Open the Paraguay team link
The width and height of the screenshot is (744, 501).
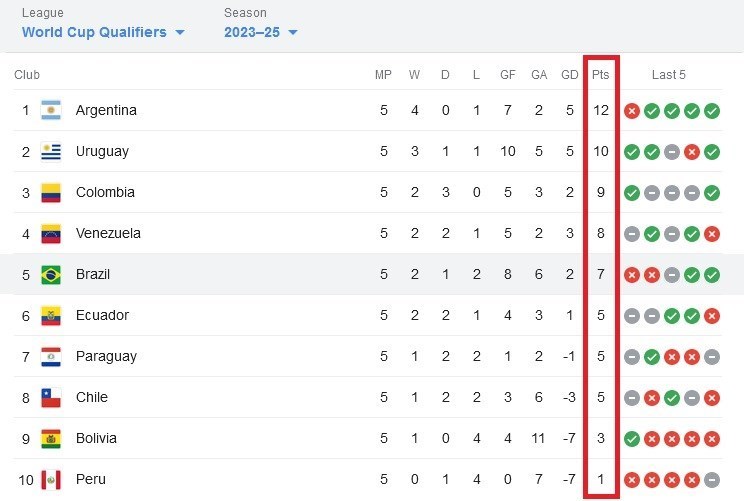(106, 356)
